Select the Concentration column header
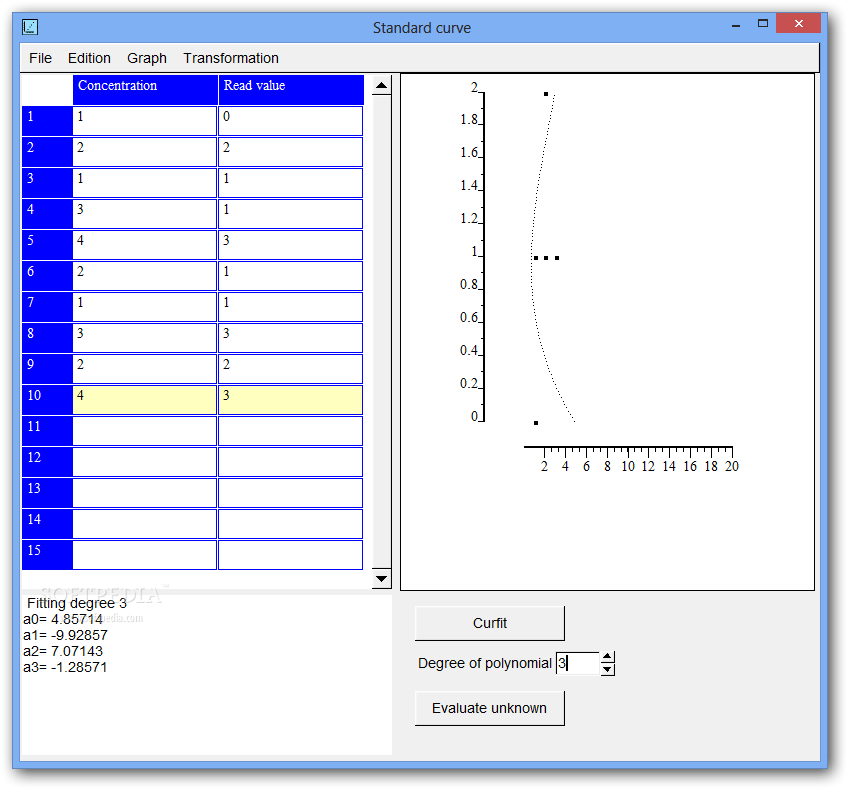The height and width of the screenshot is (789, 848). [x=145, y=90]
